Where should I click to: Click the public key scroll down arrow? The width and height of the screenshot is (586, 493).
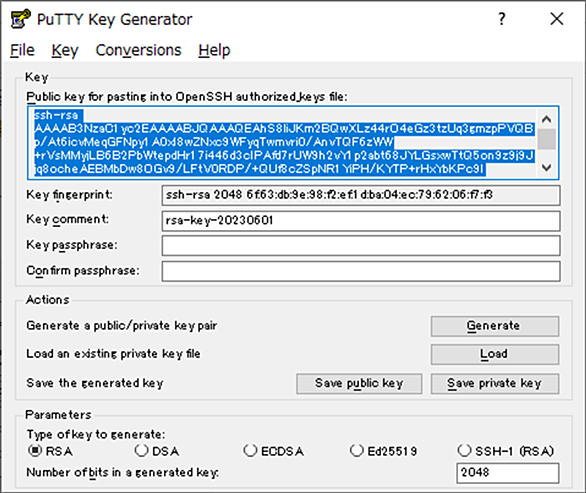(x=546, y=167)
